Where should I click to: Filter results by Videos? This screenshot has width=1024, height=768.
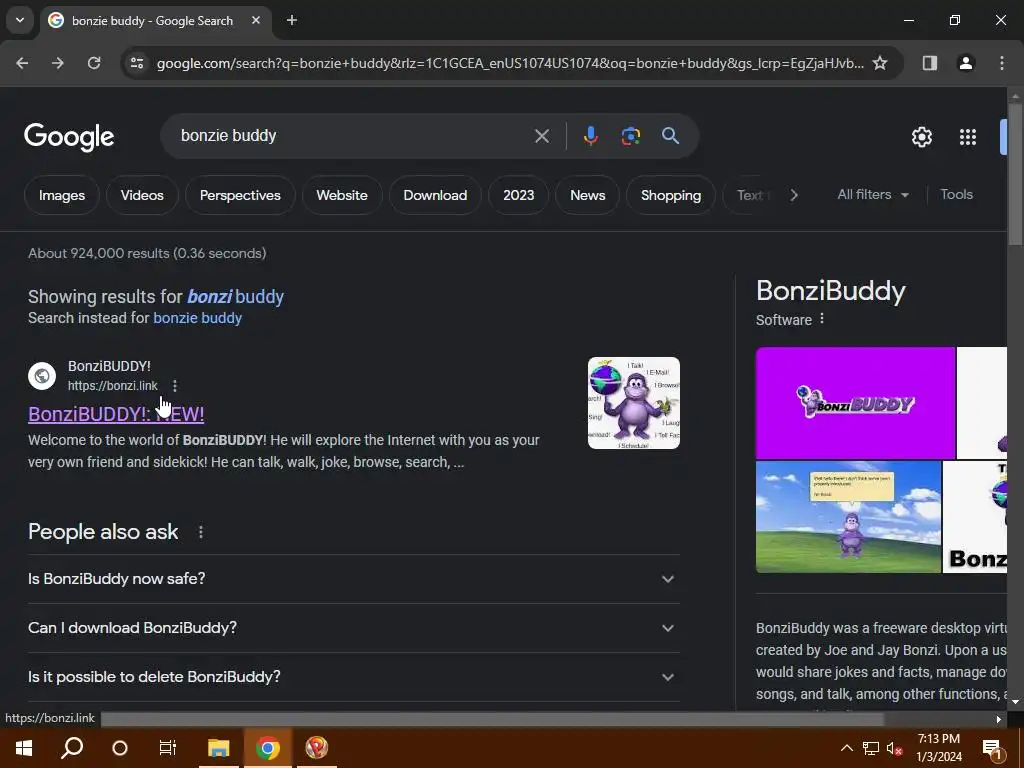[142, 195]
